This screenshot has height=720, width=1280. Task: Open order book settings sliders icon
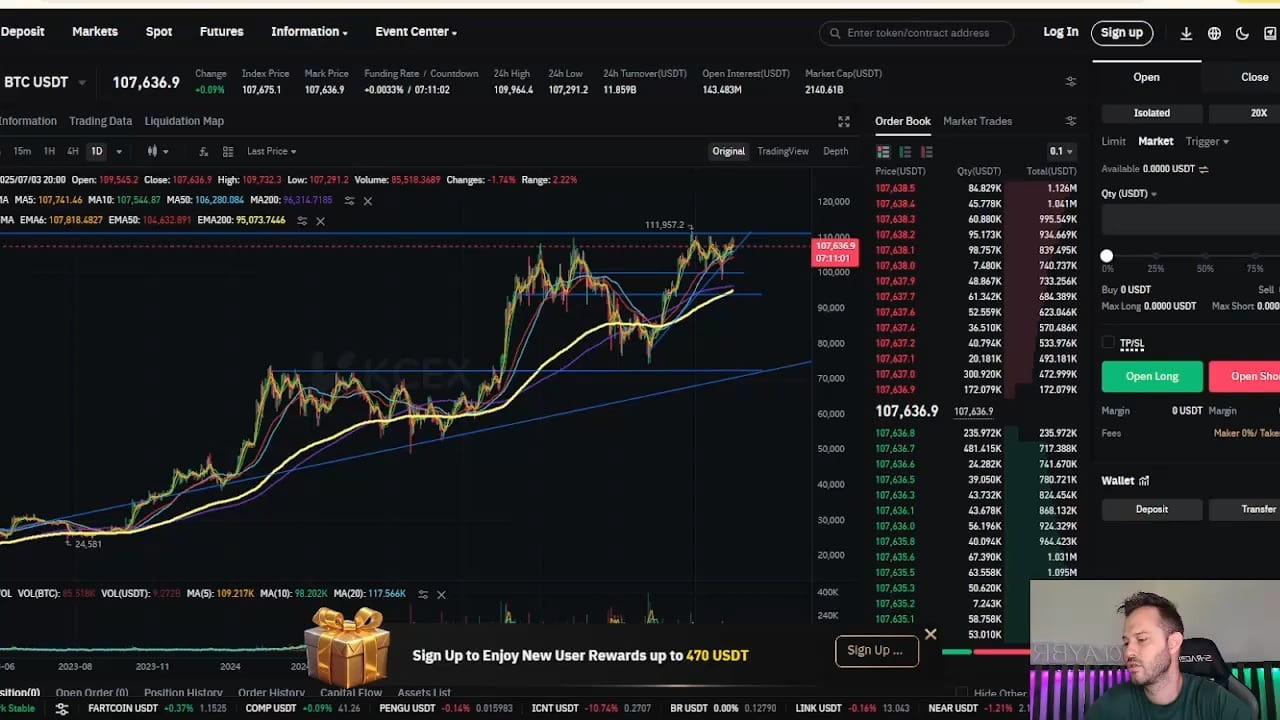tap(1070, 121)
